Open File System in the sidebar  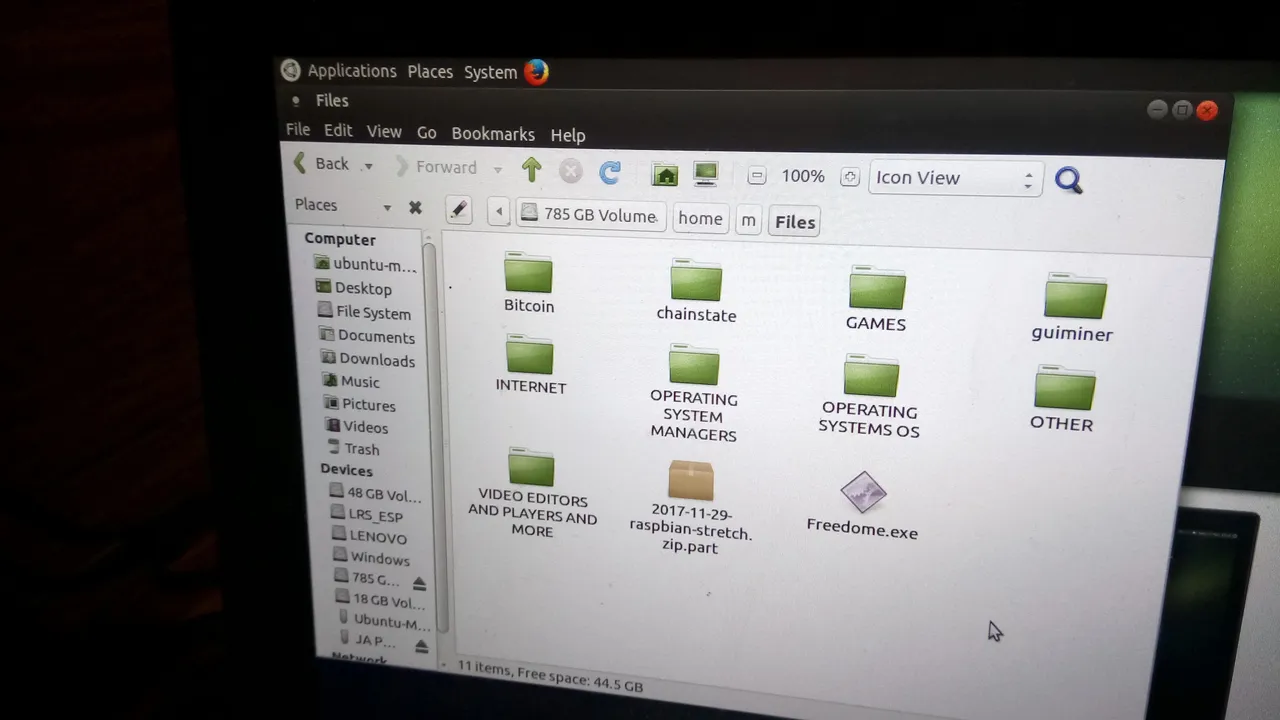click(x=364, y=312)
